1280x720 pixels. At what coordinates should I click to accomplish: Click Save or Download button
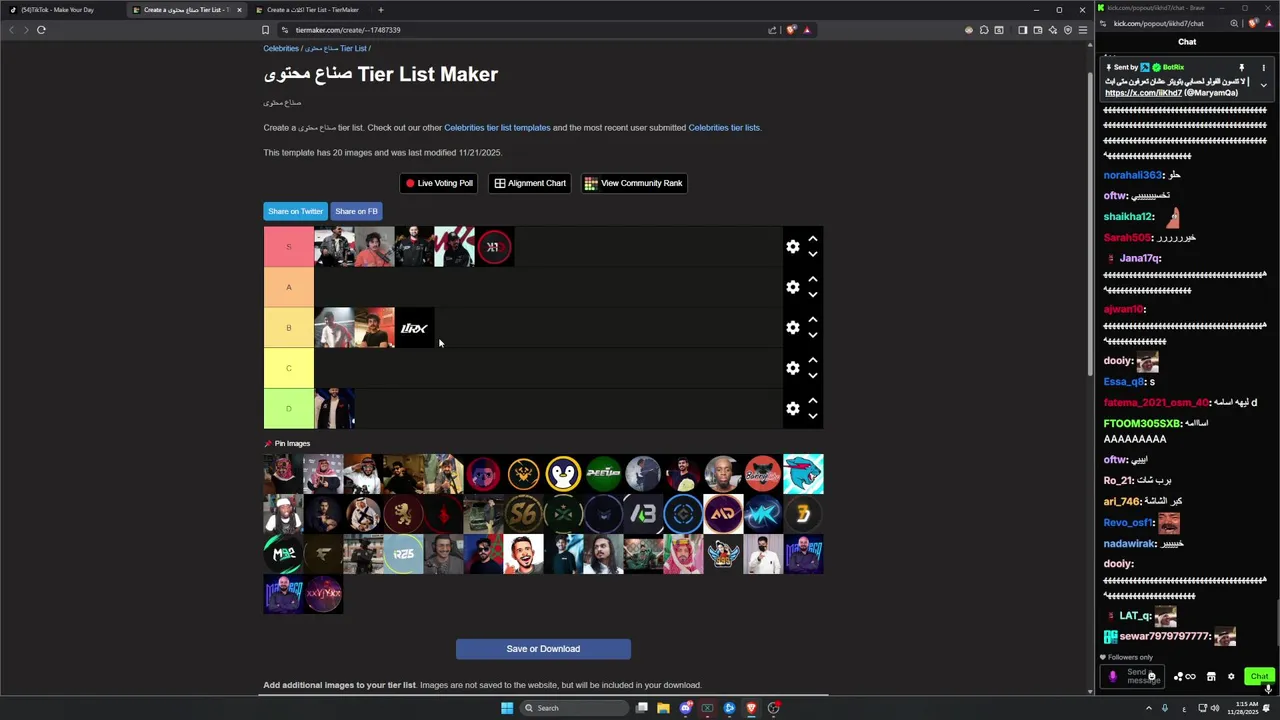(543, 649)
